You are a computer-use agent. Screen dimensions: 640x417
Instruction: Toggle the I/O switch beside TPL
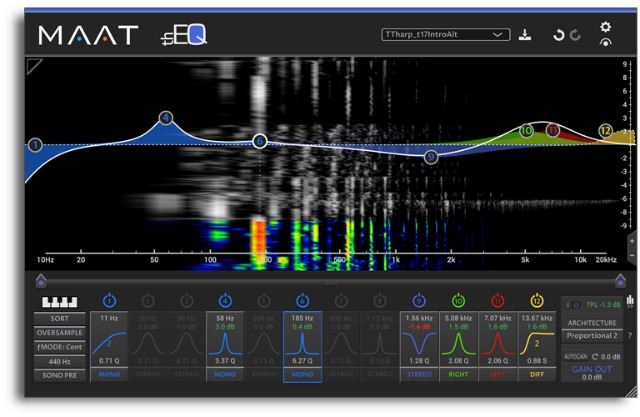click(573, 305)
